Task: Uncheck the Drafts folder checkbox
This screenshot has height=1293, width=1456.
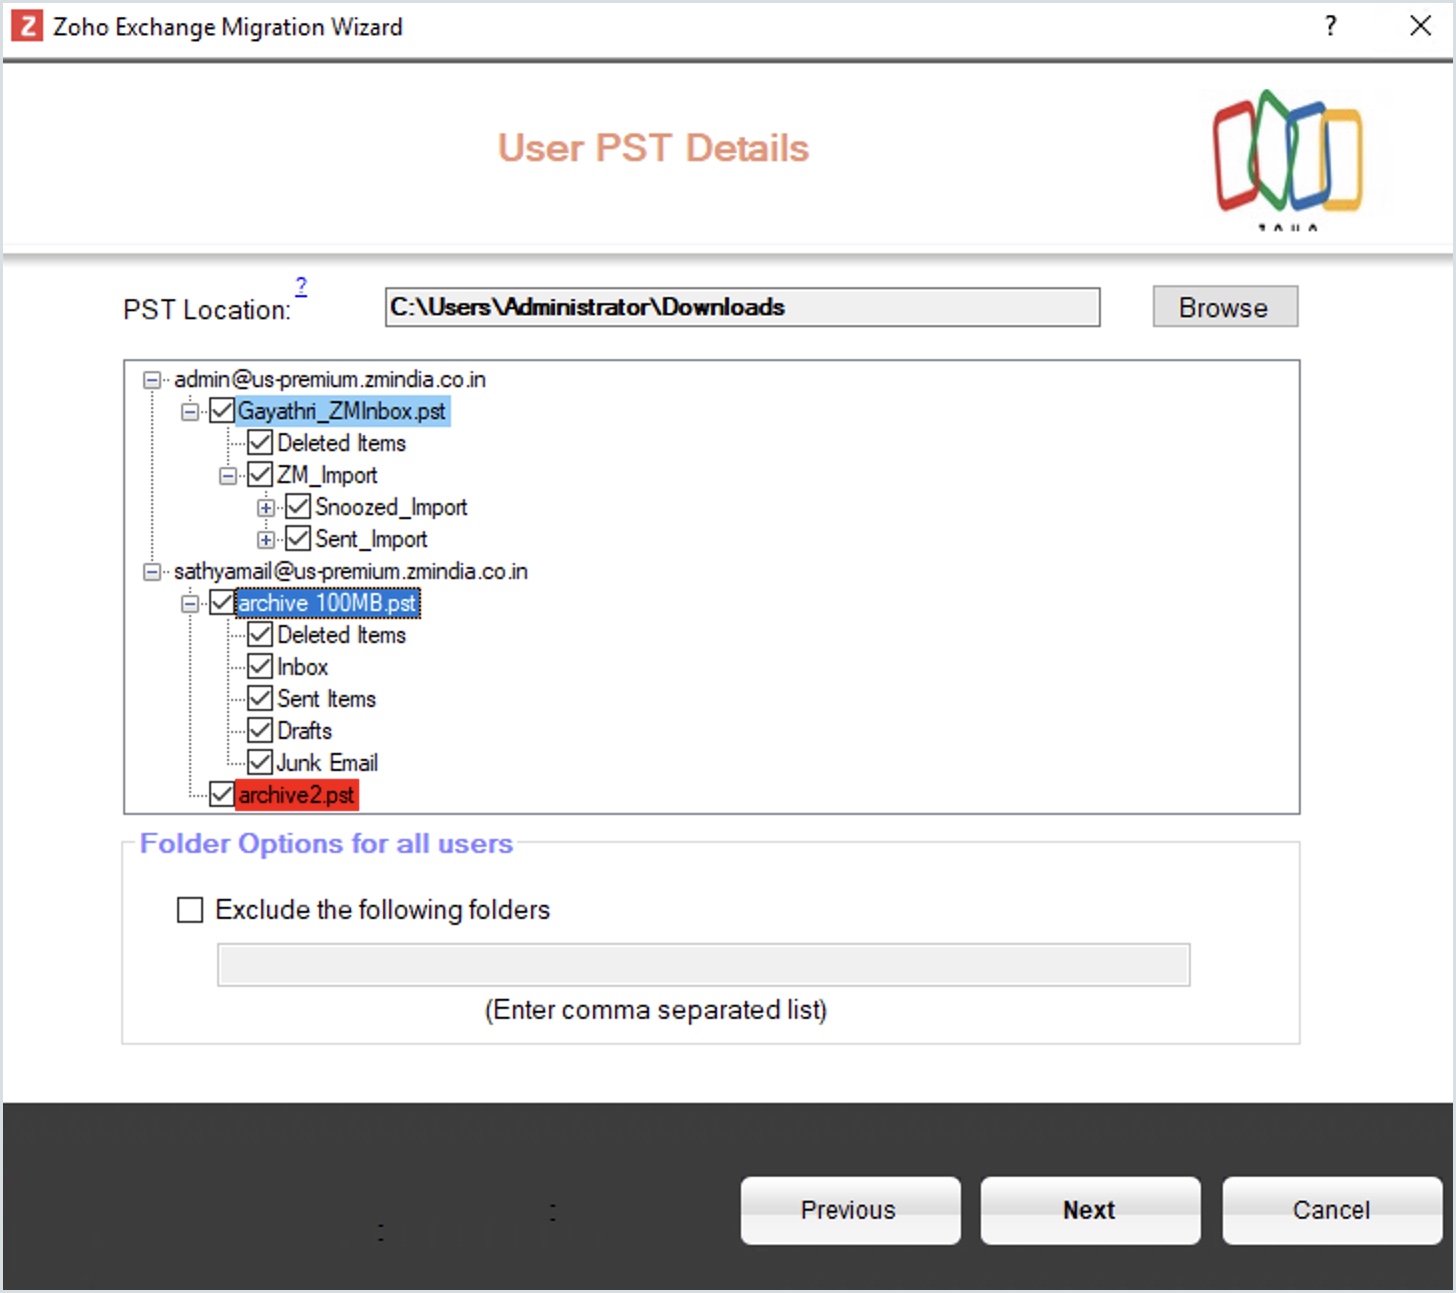Action: point(259,731)
